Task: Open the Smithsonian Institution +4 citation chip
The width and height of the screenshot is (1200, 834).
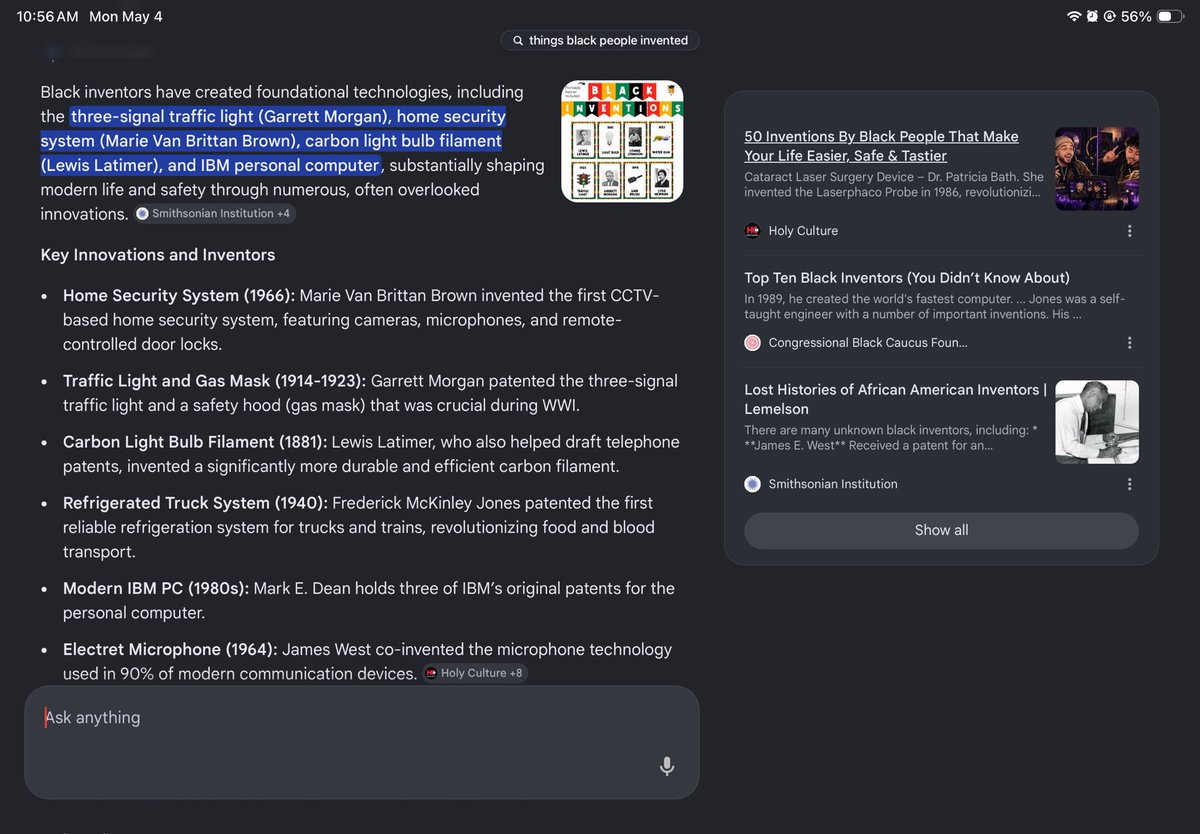Action: [214, 214]
